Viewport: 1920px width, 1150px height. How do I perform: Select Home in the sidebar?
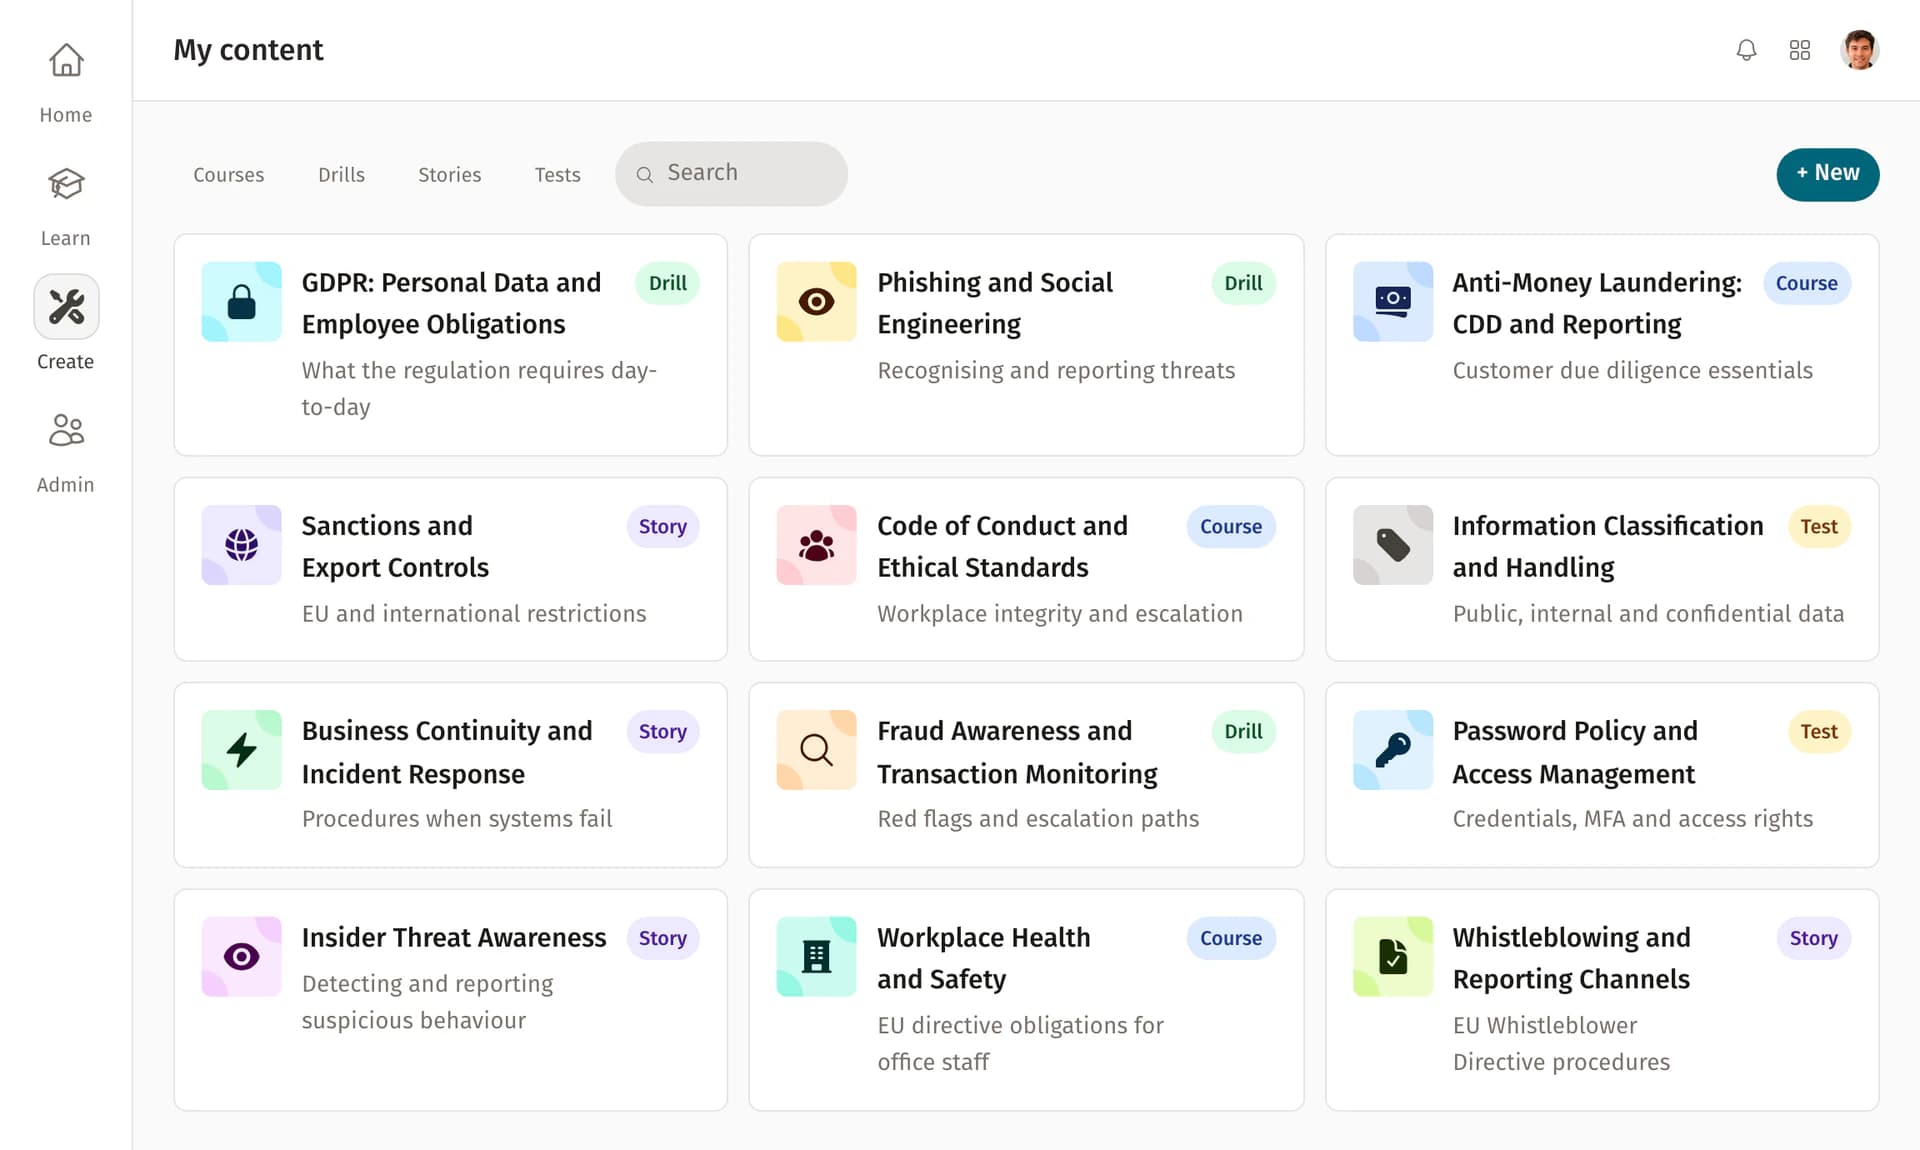point(65,80)
